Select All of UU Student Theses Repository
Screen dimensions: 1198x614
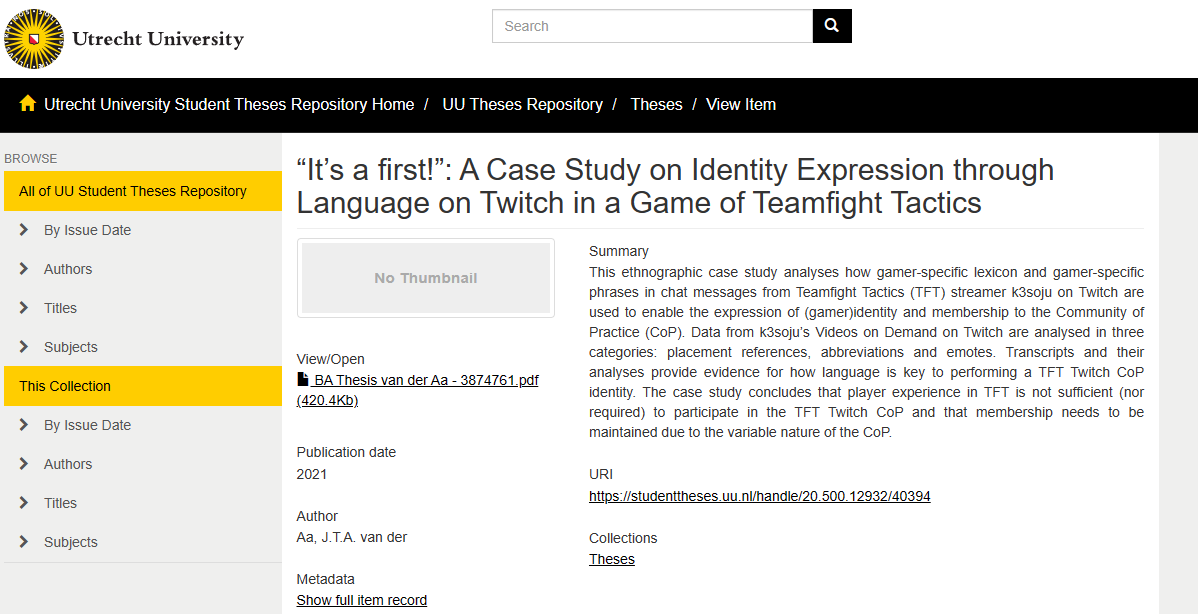(143, 191)
